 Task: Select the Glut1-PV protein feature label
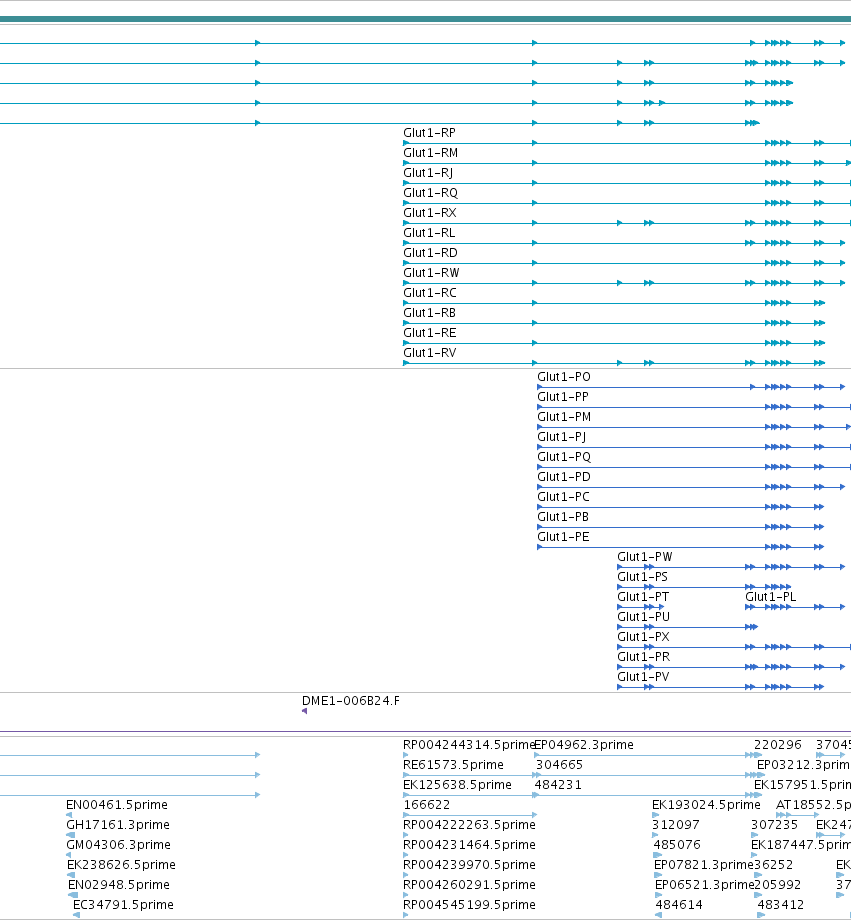(643, 677)
